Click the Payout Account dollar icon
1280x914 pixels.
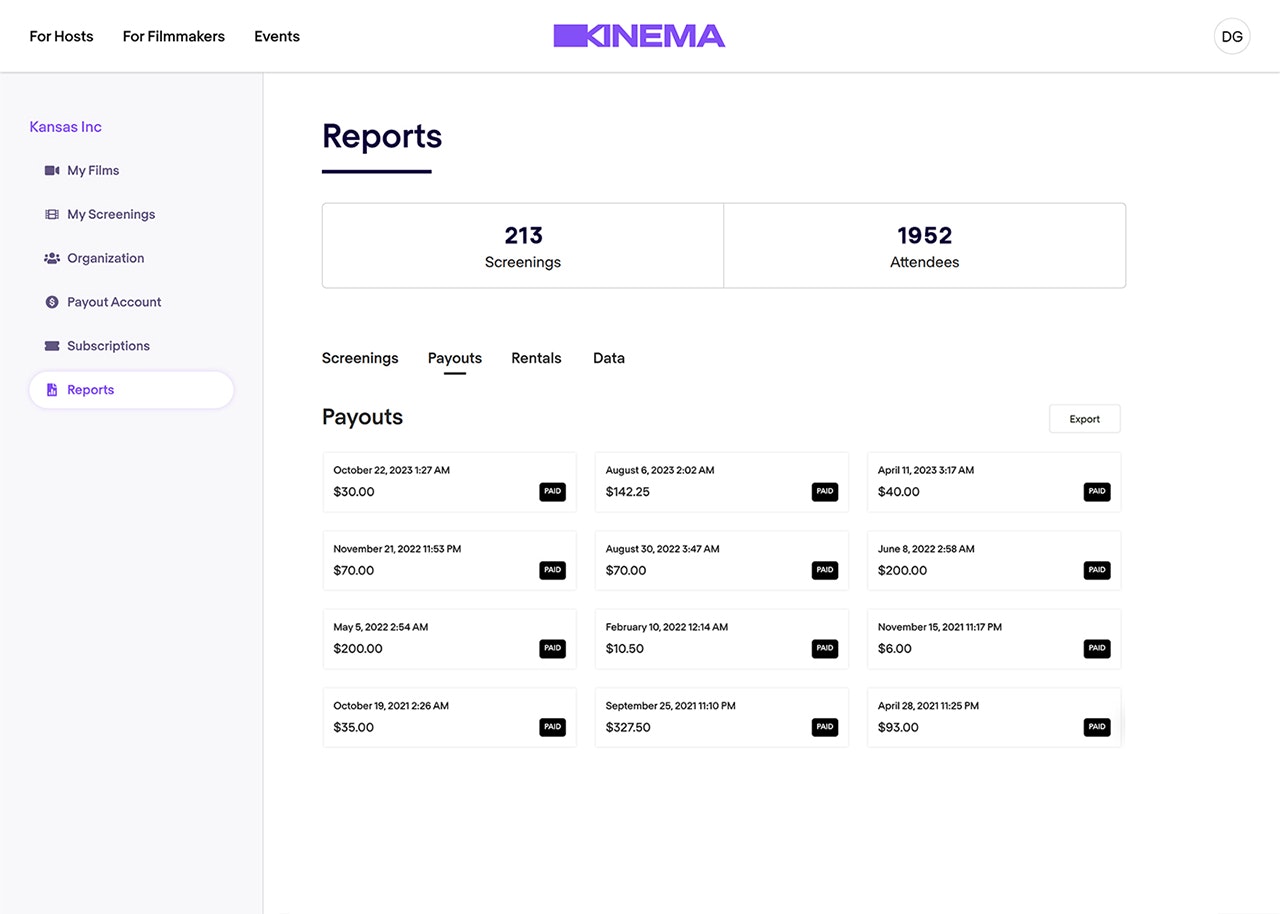(52, 302)
